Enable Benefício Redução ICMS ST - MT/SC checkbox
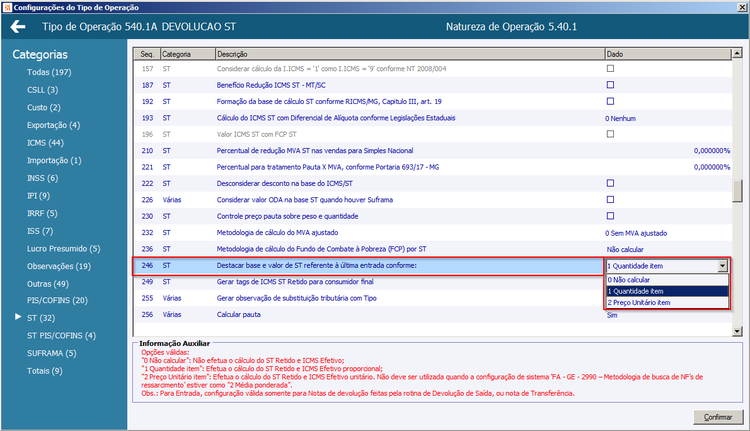 point(610,85)
